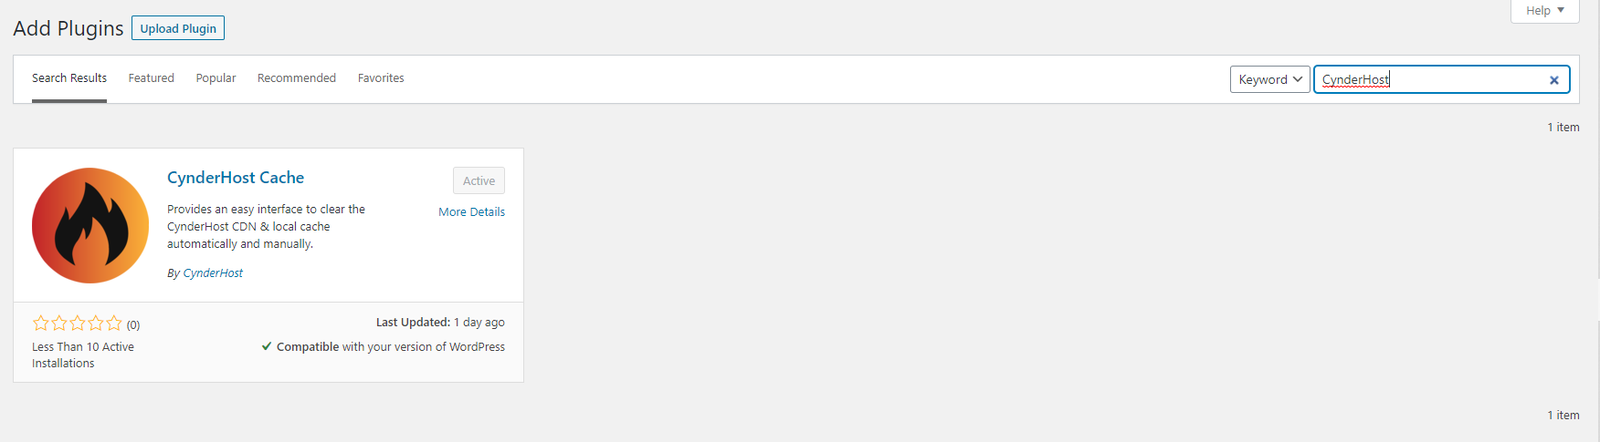1600x442 pixels.
Task: Click the green Compatible checkmark icon
Action: (x=266, y=347)
